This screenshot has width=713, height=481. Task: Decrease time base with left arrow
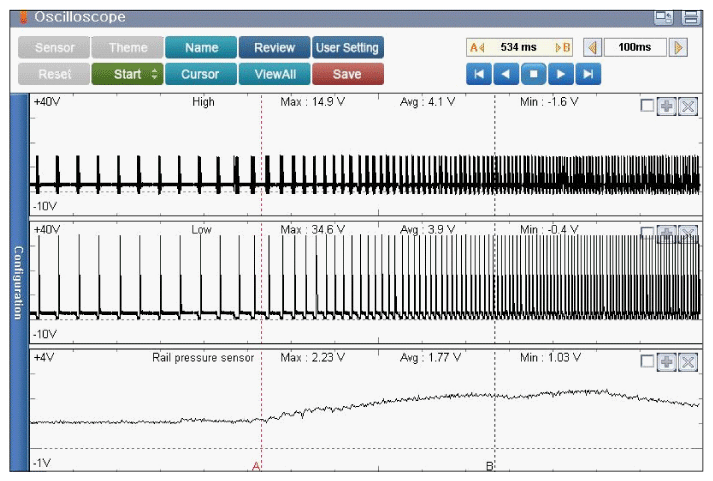pyautogui.click(x=591, y=47)
